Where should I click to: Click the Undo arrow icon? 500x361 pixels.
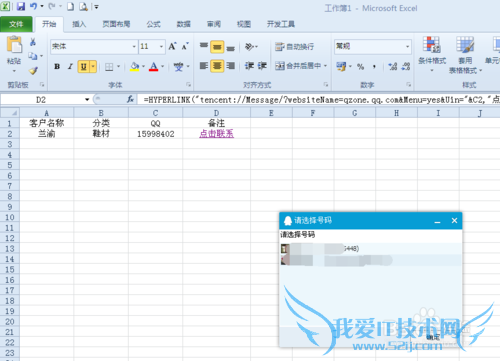[33, 6]
